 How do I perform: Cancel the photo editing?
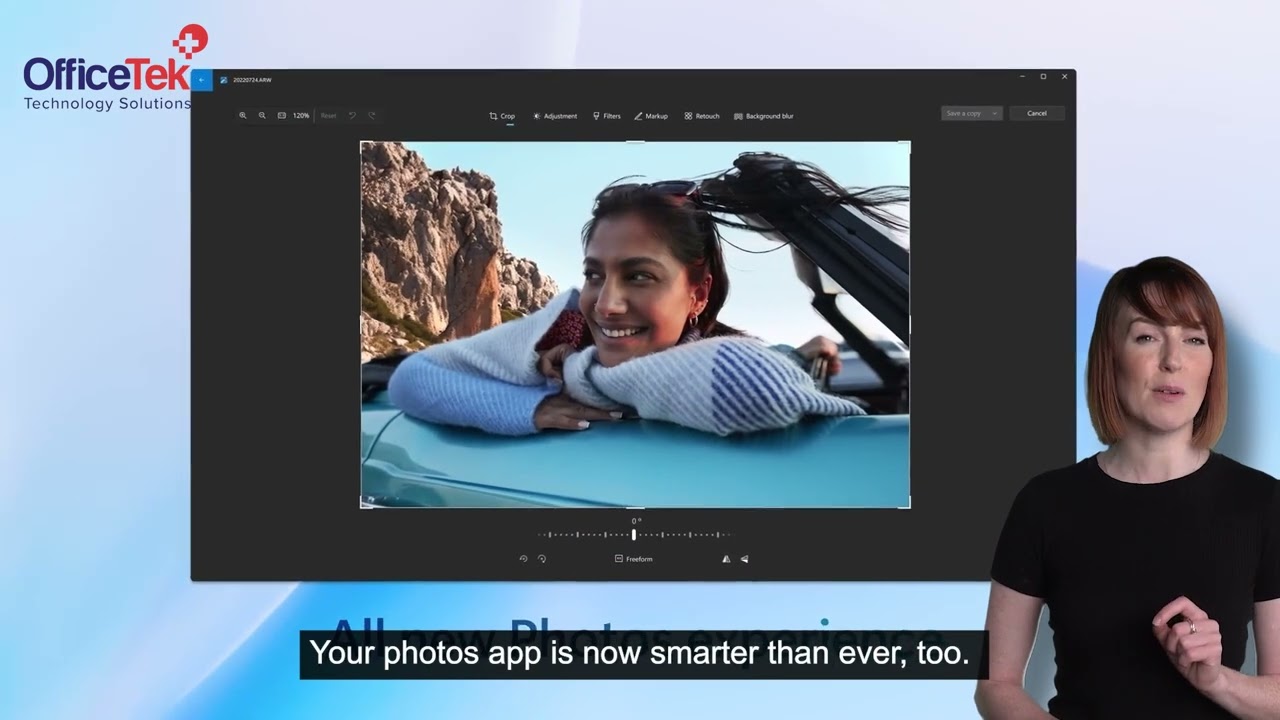coord(1037,113)
